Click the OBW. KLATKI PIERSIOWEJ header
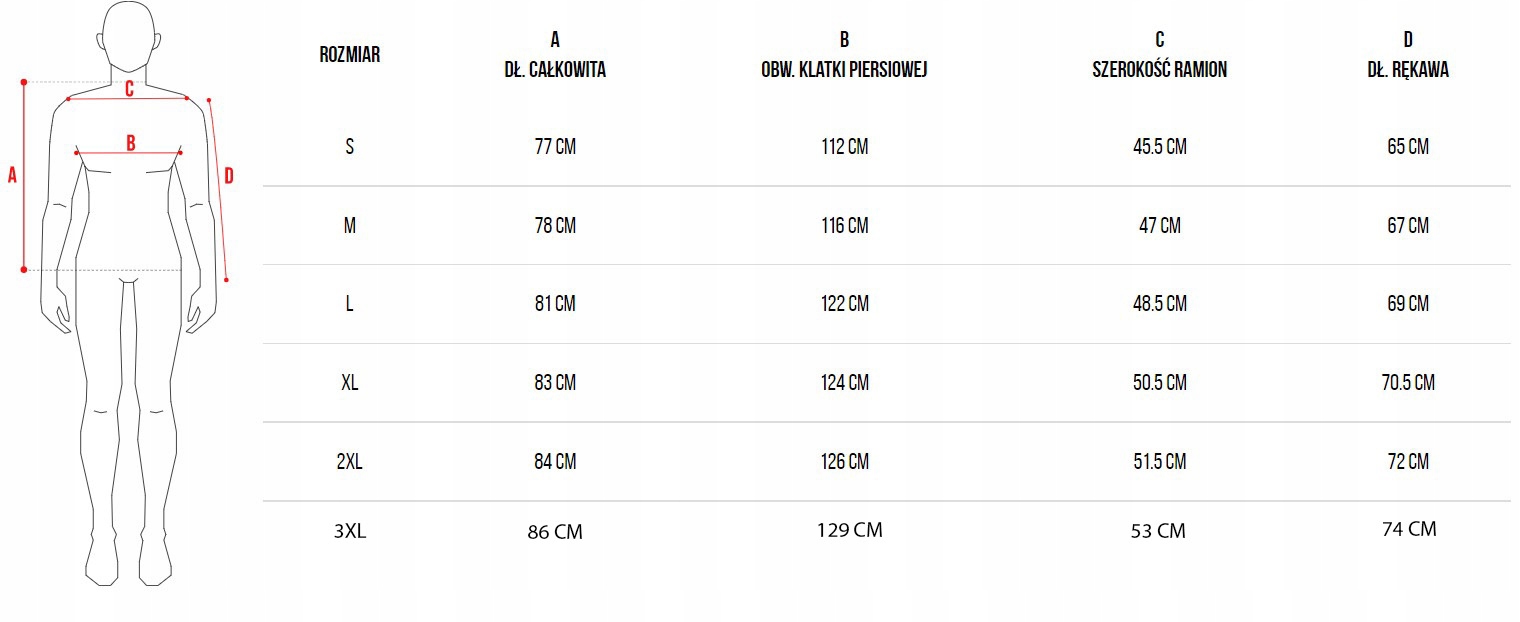The width and height of the screenshot is (1520, 622). tap(844, 70)
